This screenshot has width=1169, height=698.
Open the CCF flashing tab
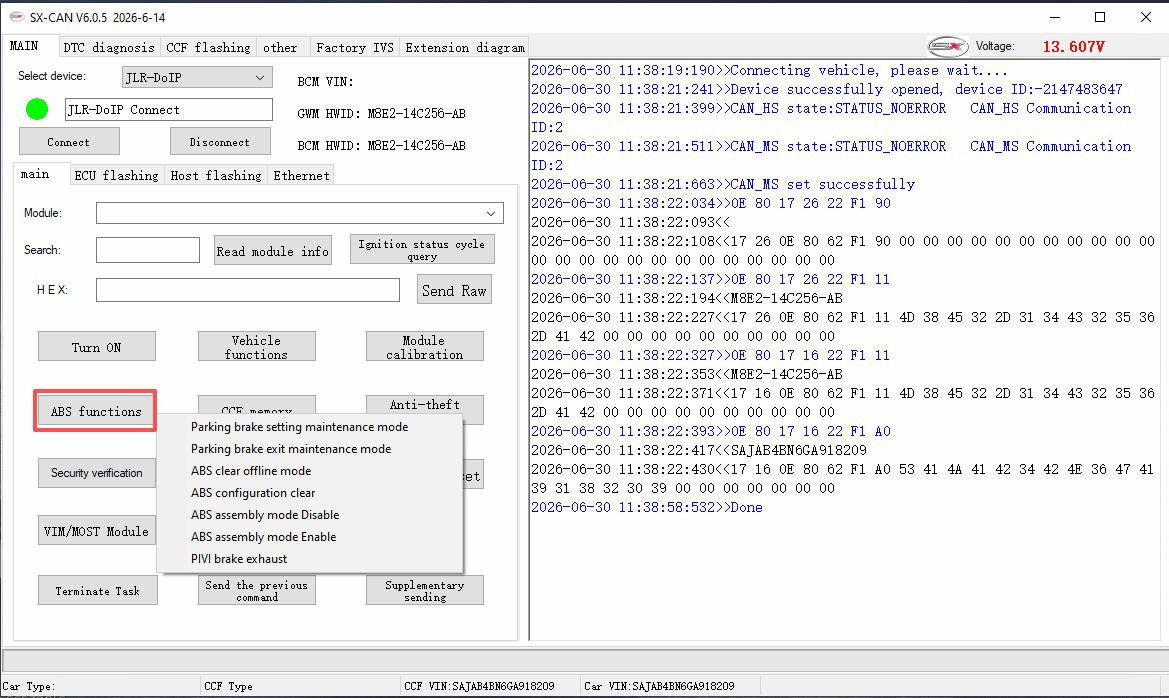click(x=208, y=47)
